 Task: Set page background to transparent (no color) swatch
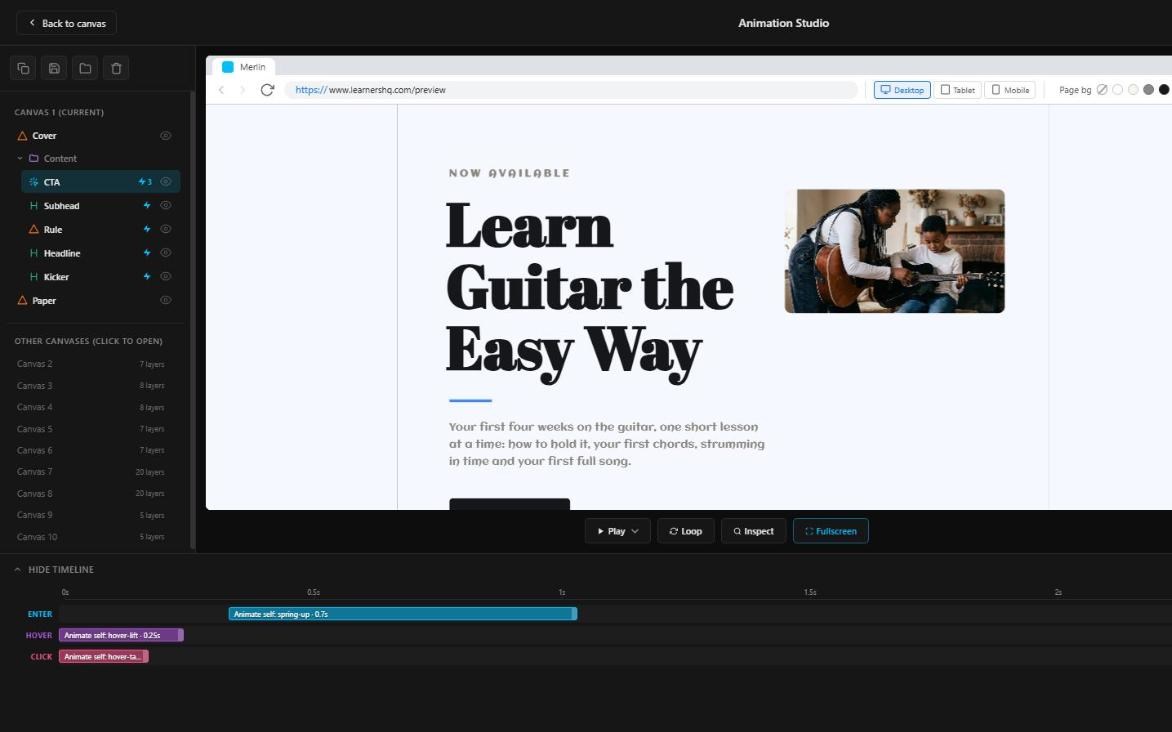coord(1102,90)
